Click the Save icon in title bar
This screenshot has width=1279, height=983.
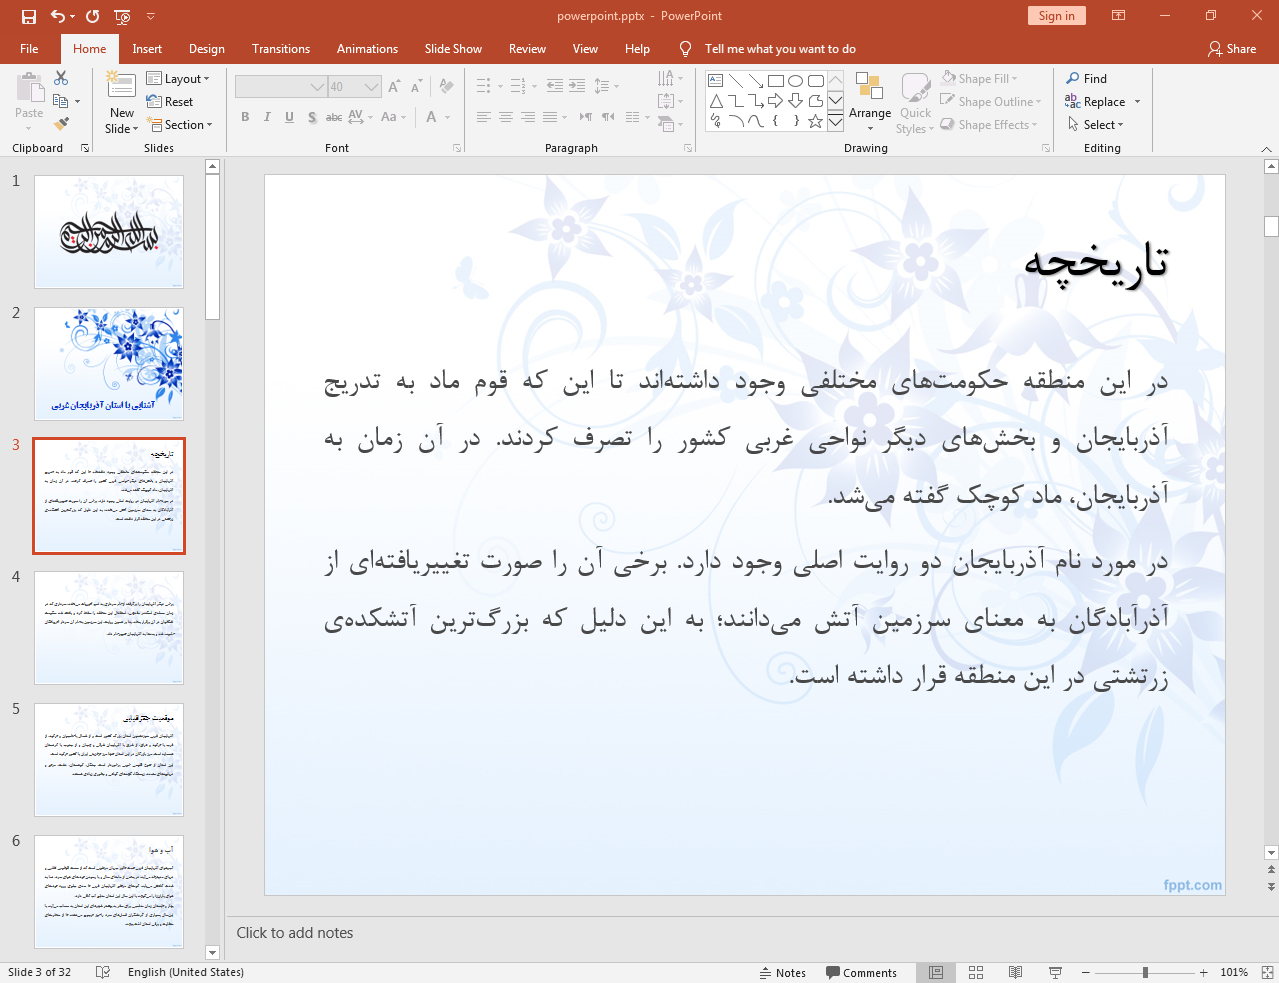(28, 16)
